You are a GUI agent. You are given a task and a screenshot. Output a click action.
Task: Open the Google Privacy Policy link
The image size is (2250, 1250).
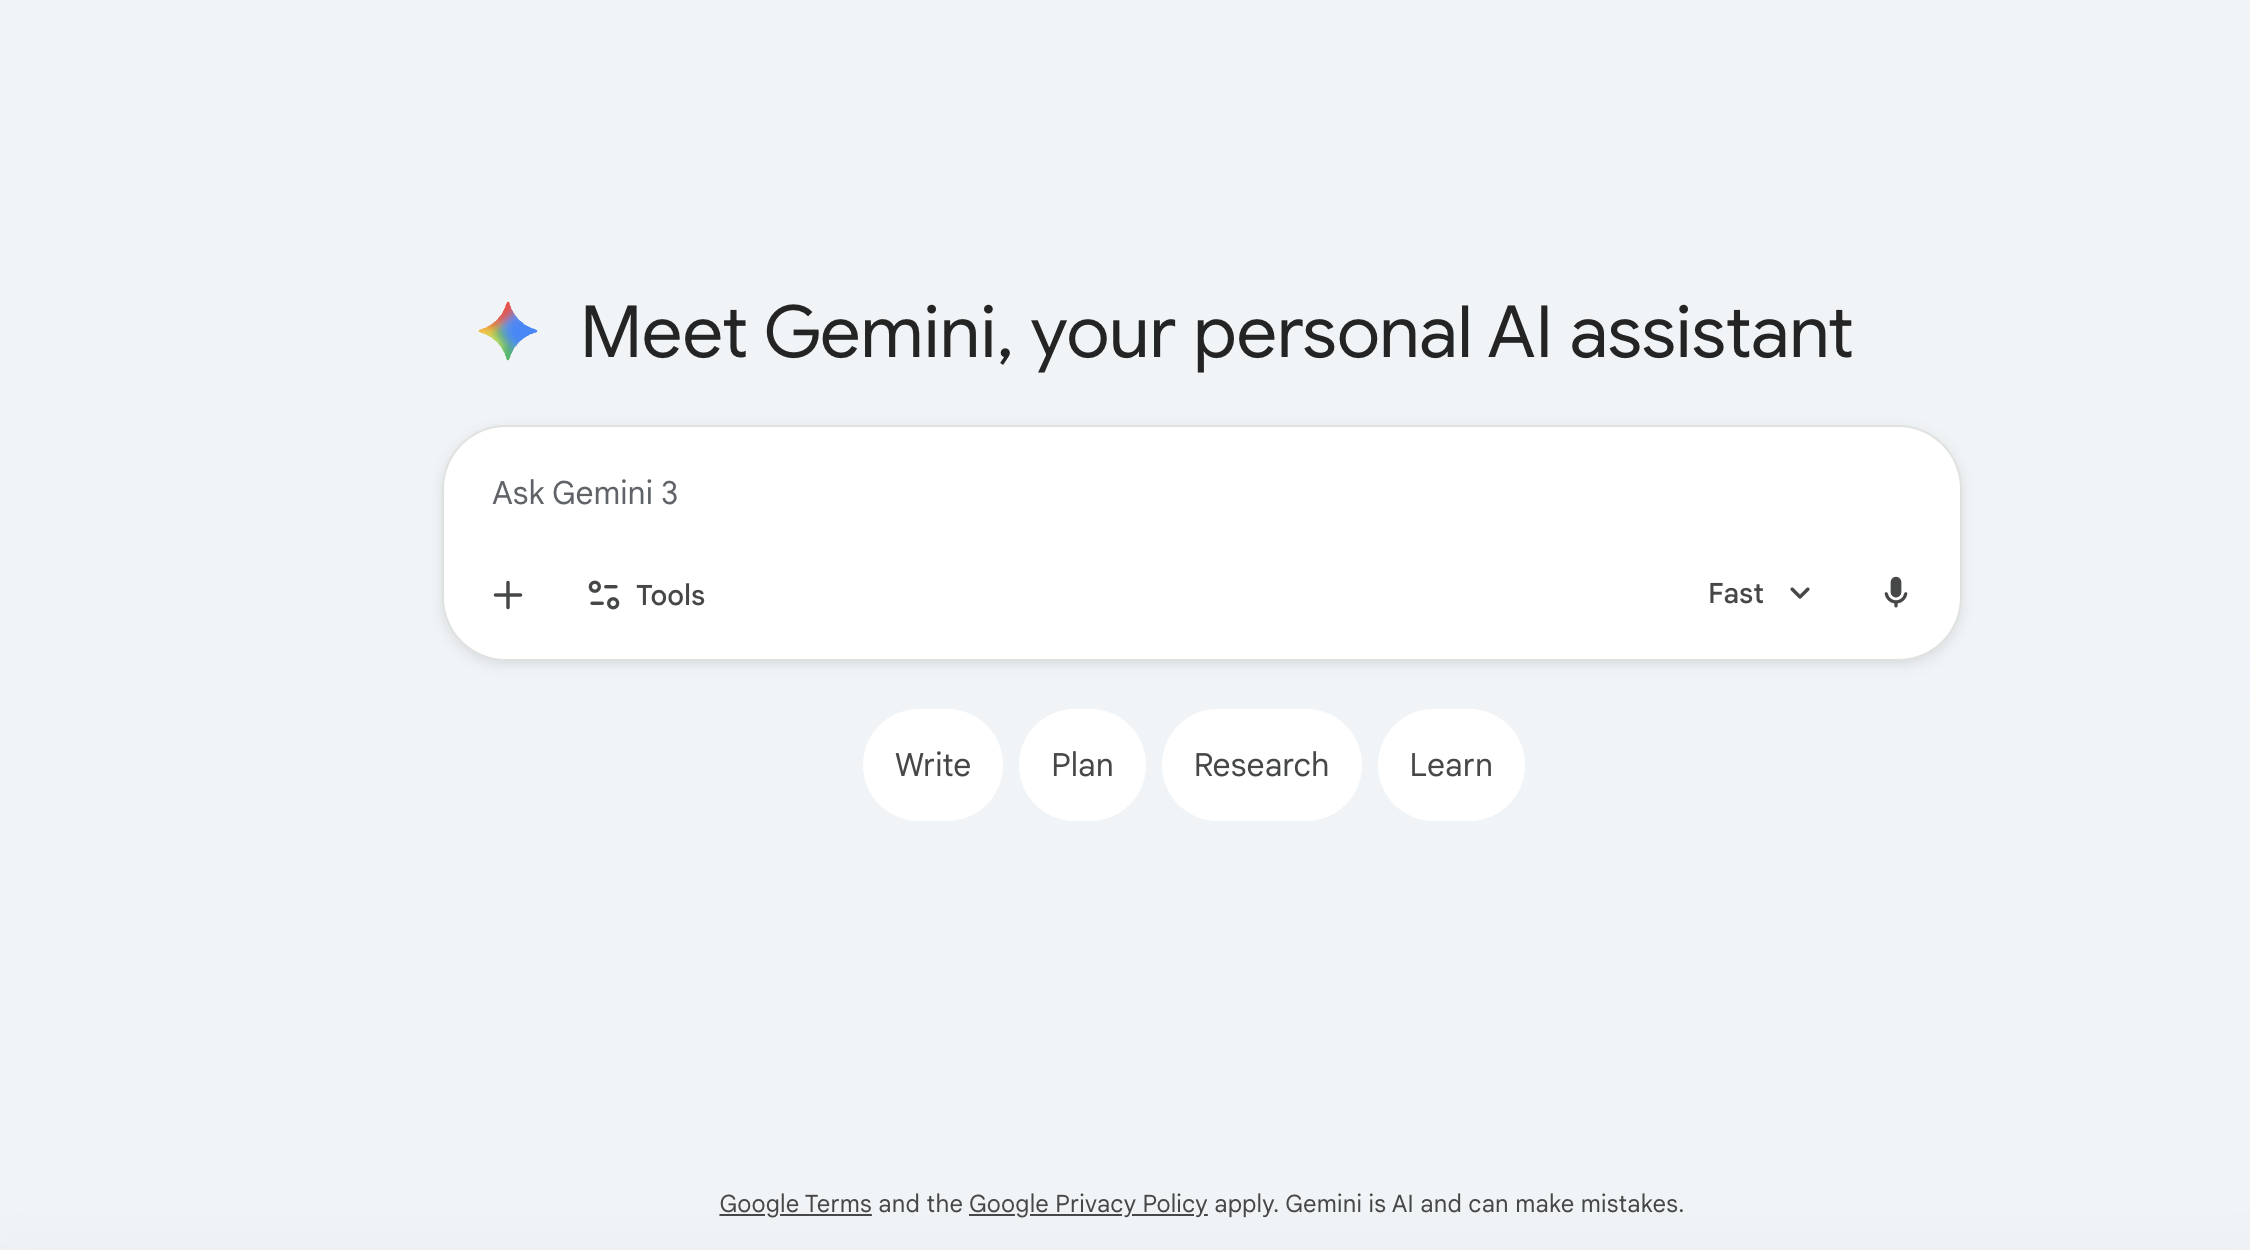(1087, 1204)
